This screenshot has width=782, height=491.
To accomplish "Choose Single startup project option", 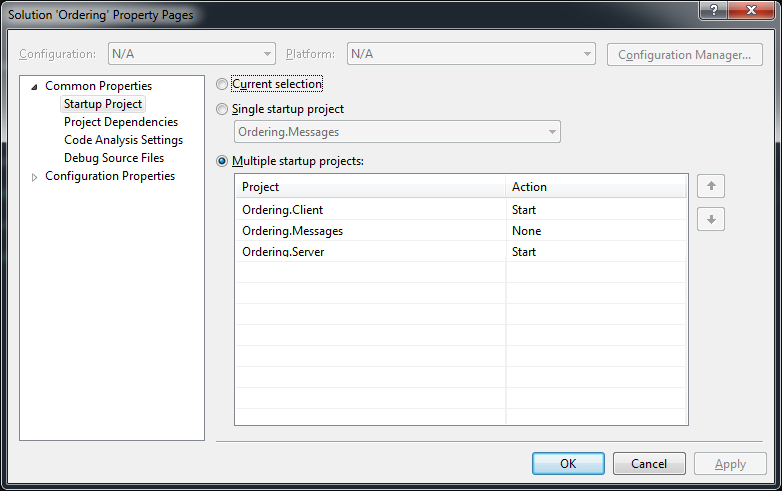I will tap(222, 109).
